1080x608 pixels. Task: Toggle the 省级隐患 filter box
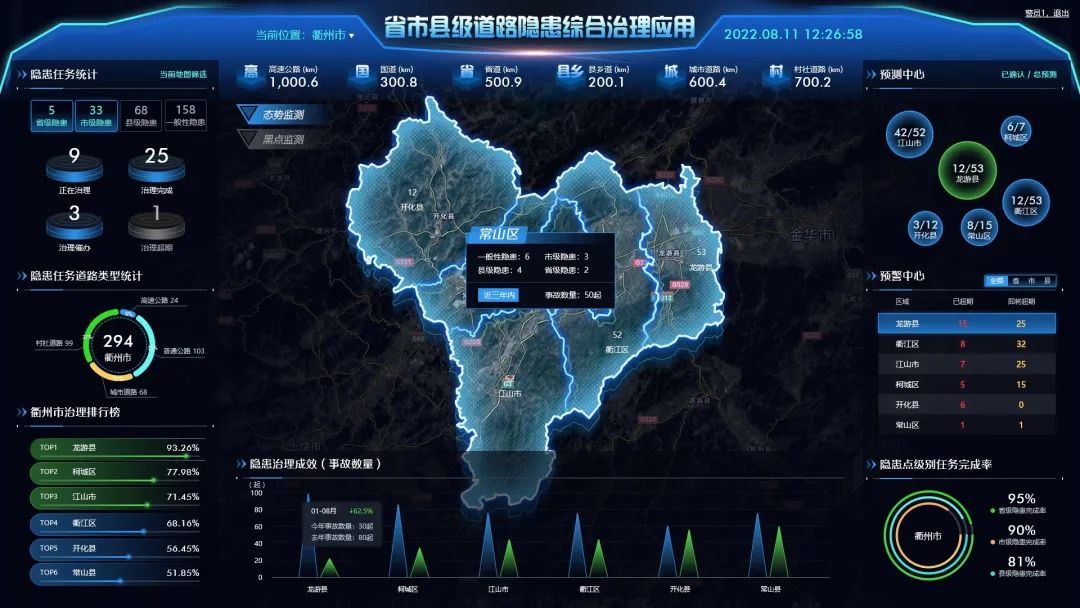tap(52, 116)
